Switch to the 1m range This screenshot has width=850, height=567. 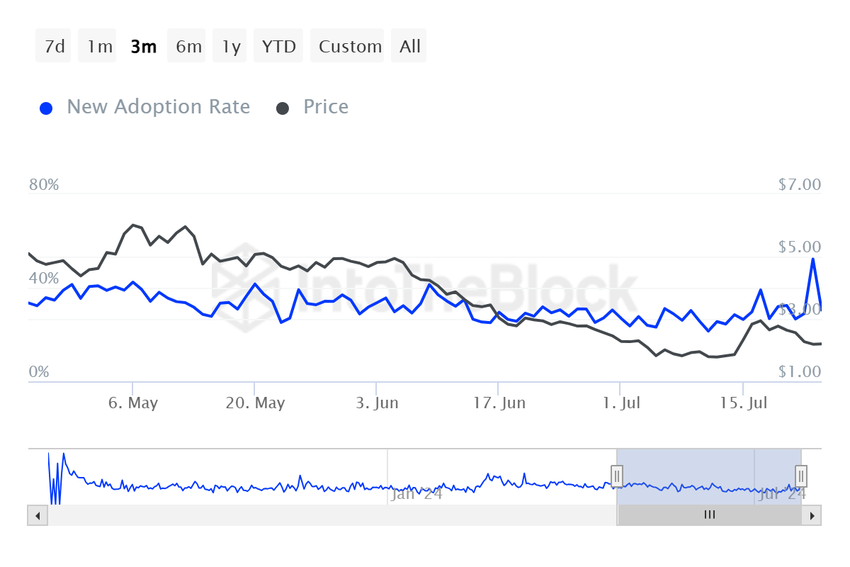[99, 46]
